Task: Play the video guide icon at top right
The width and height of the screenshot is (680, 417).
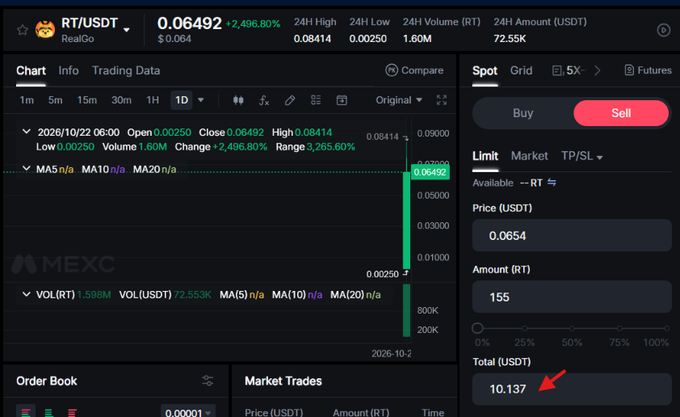Action: 664,30
